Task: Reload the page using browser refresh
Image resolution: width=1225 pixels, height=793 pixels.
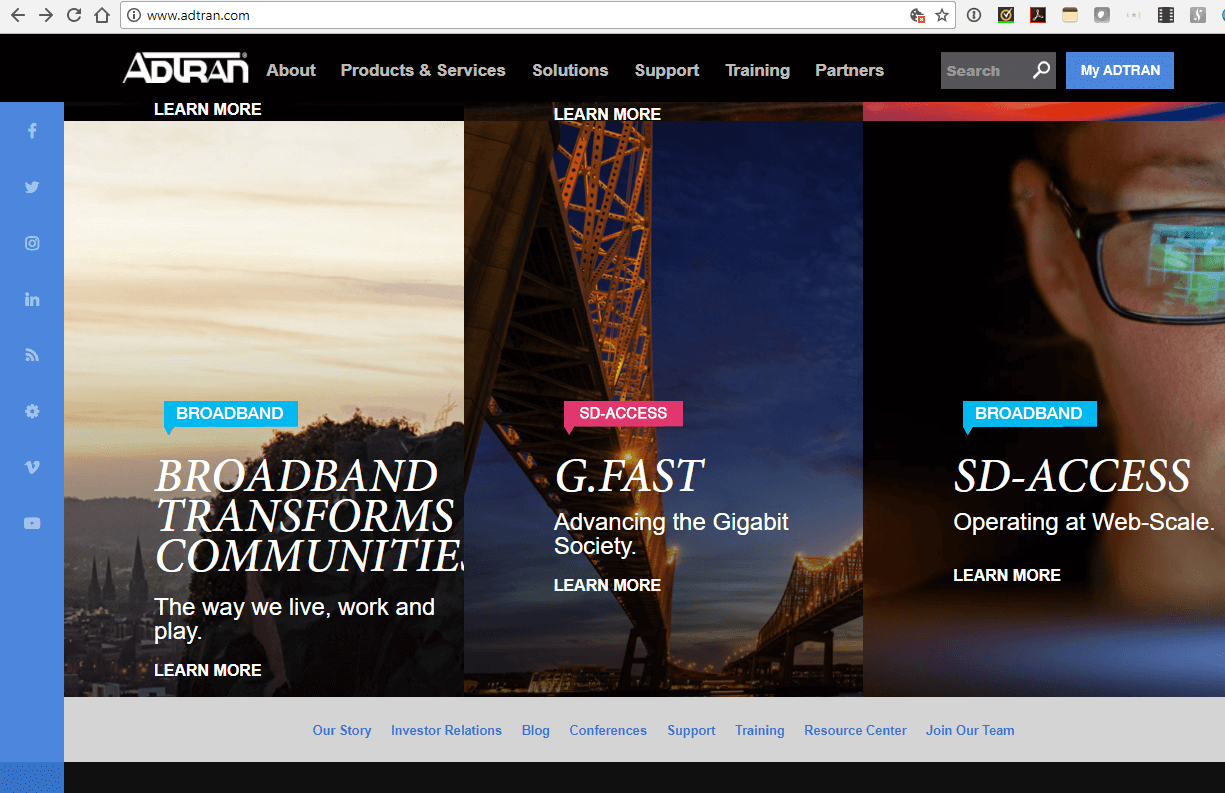Action: 73,15
